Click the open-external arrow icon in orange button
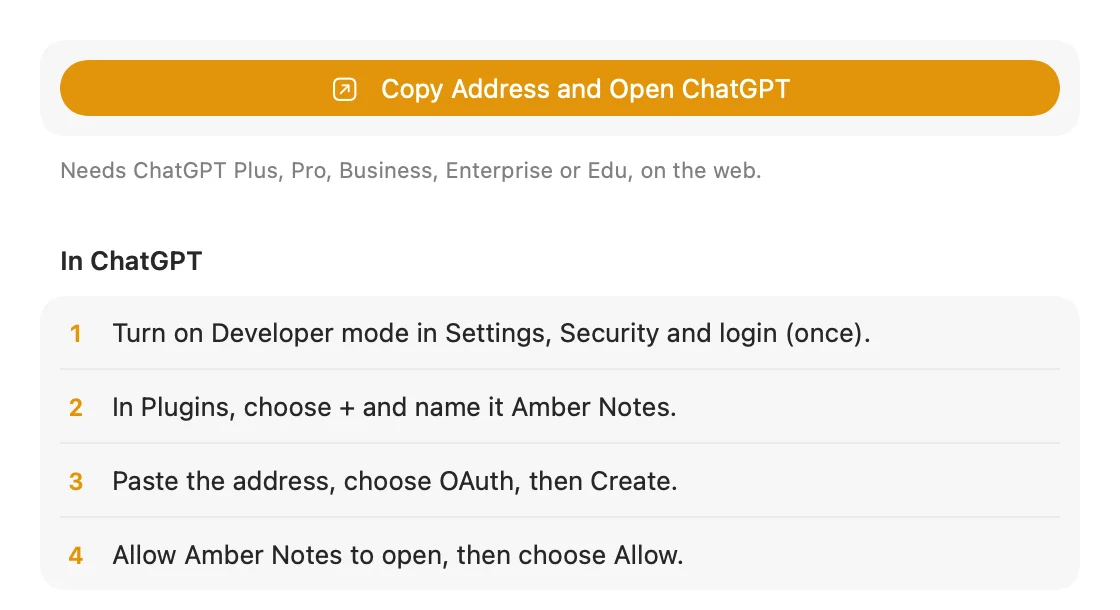1120x610 pixels. point(344,89)
